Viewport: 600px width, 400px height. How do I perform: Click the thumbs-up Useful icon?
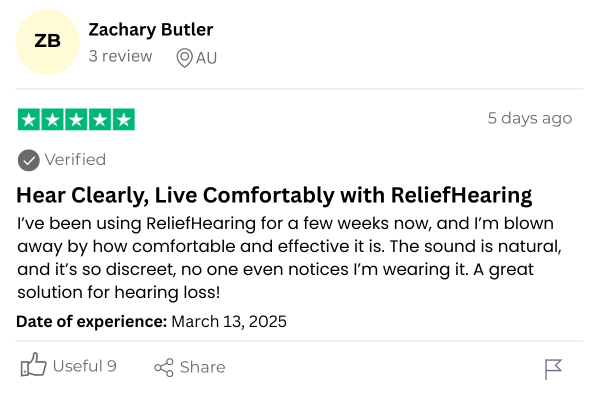point(34,366)
